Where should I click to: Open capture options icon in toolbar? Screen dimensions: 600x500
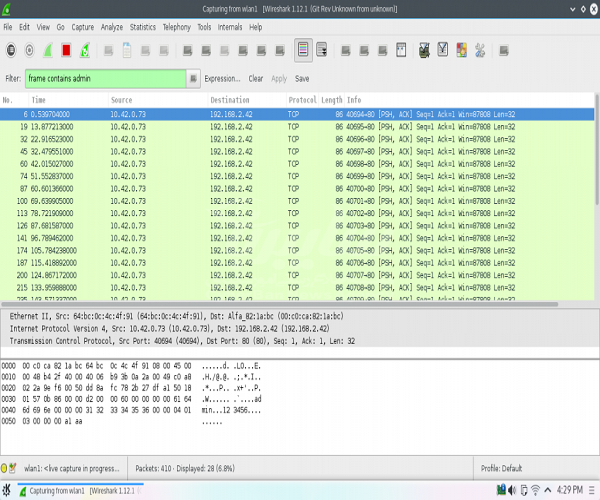point(29,50)
